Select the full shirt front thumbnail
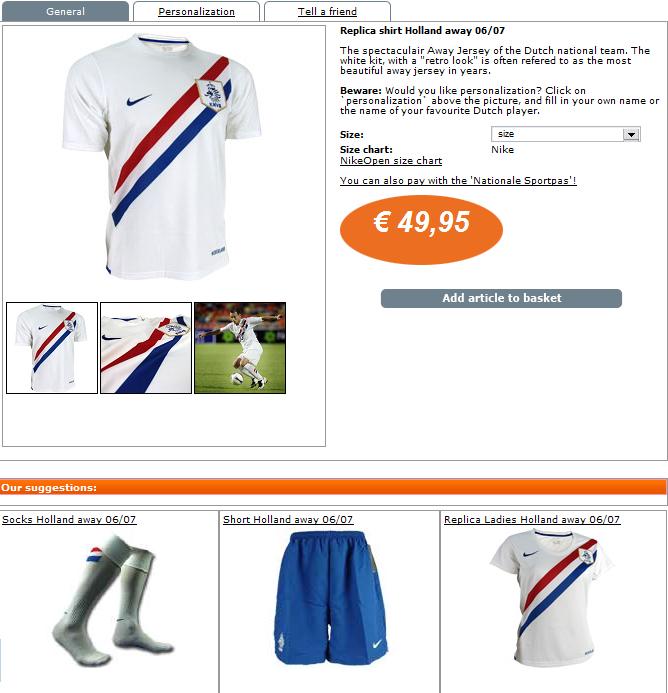 coord(52,348)
